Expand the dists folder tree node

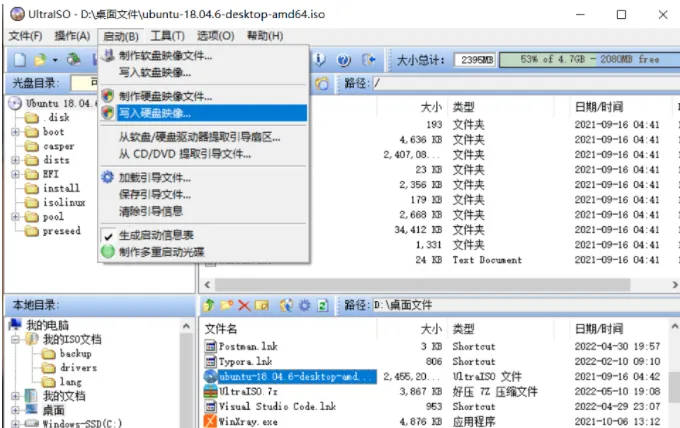(x=16, y=160)
